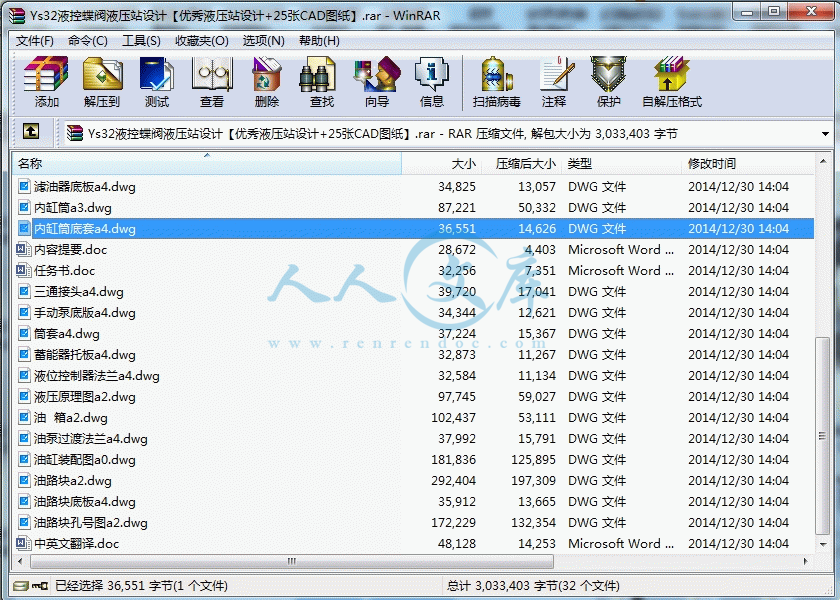Click the file icon of 滤油器底板a4.dwg
Viewport: 840px width, 600px height.
(24, 186)
